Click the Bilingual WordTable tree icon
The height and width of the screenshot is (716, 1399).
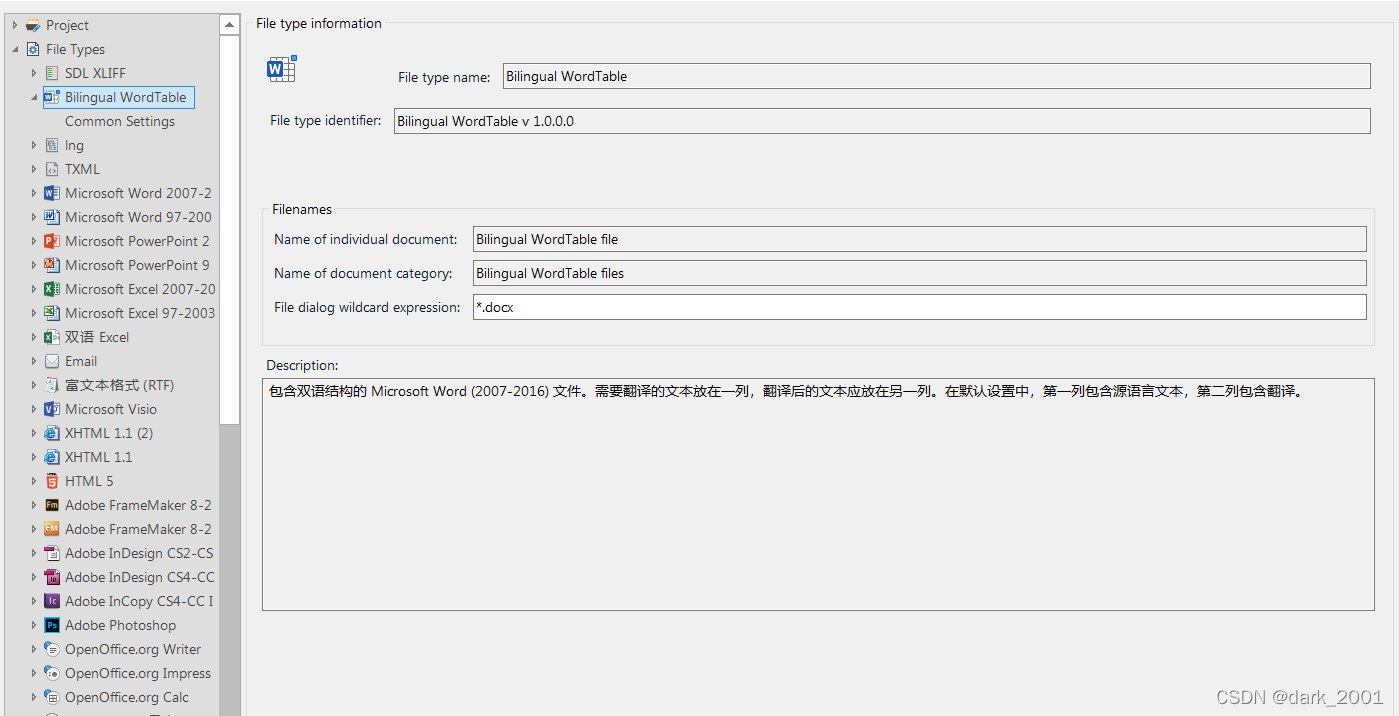pos(52,97)
